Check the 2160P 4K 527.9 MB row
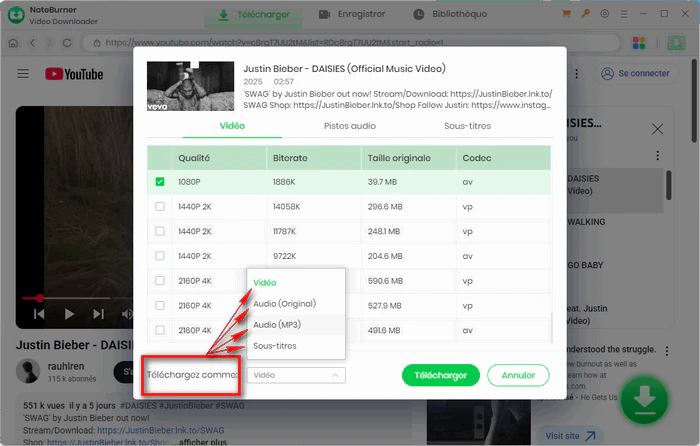This screenshot has width=700, height=446. pos(160,305)
